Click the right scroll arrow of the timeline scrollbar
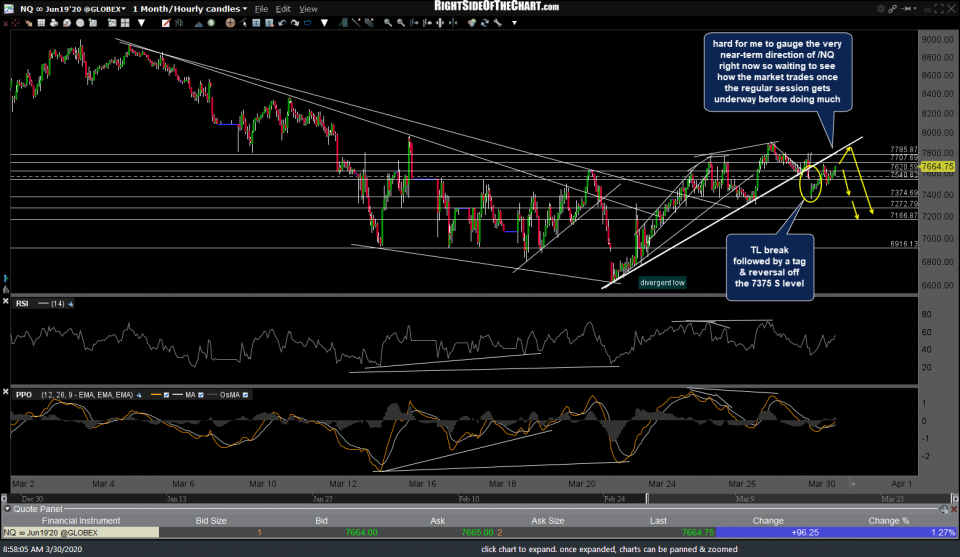Viewport: 960px width, 557px height. click(x=954, y=499)
